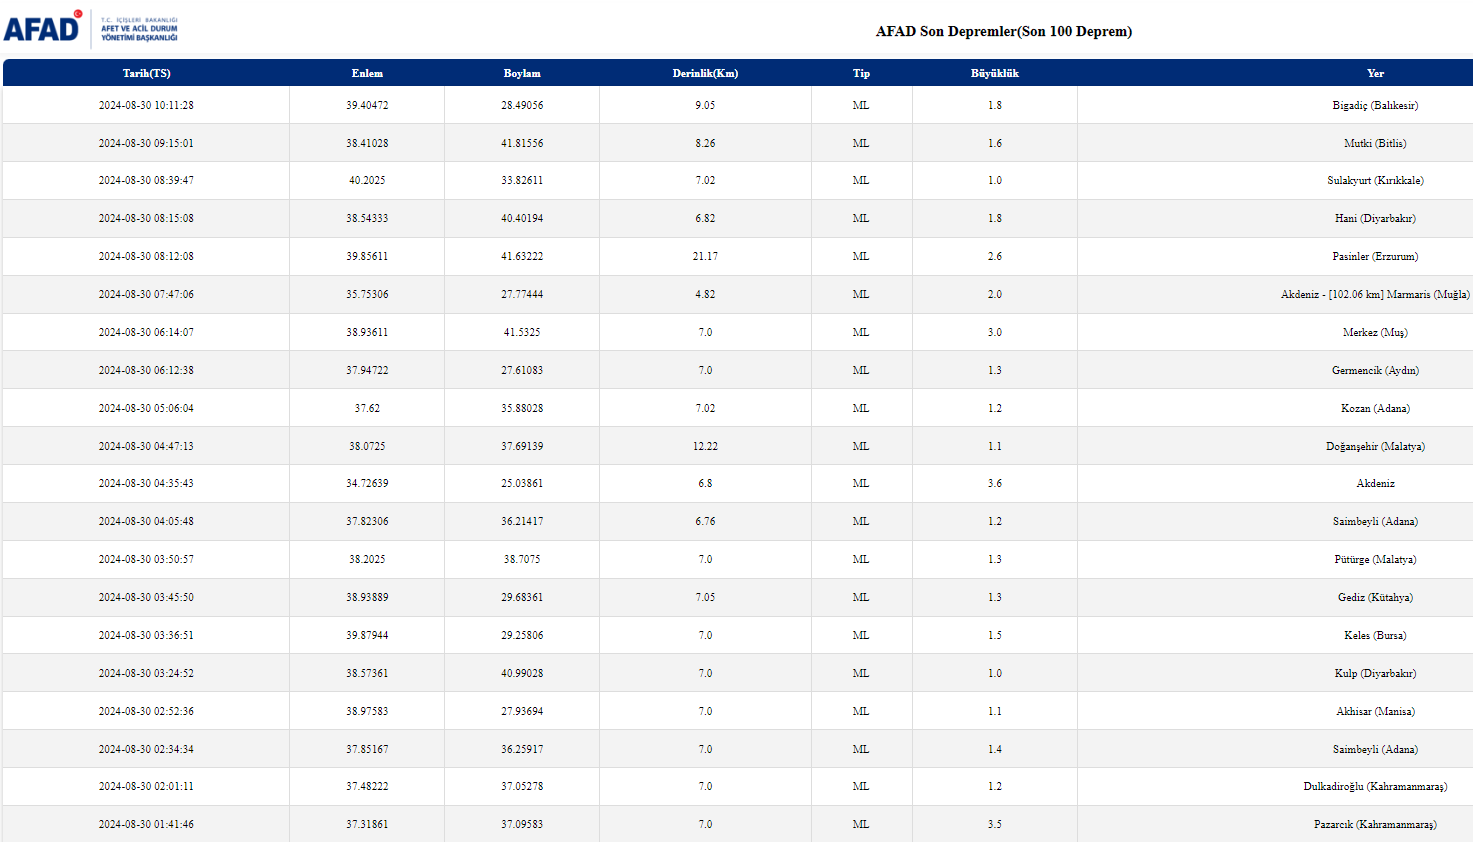The image size is (1473, 842).
Task: Click longitude value 41.81556
Action: tap(522, 143)
